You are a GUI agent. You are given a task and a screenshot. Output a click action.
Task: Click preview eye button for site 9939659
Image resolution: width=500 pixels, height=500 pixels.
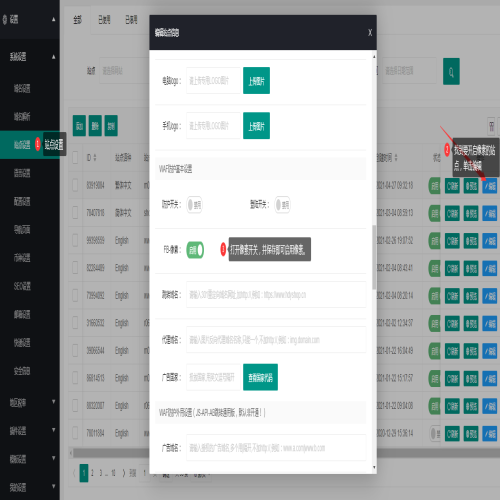[471, 241]
